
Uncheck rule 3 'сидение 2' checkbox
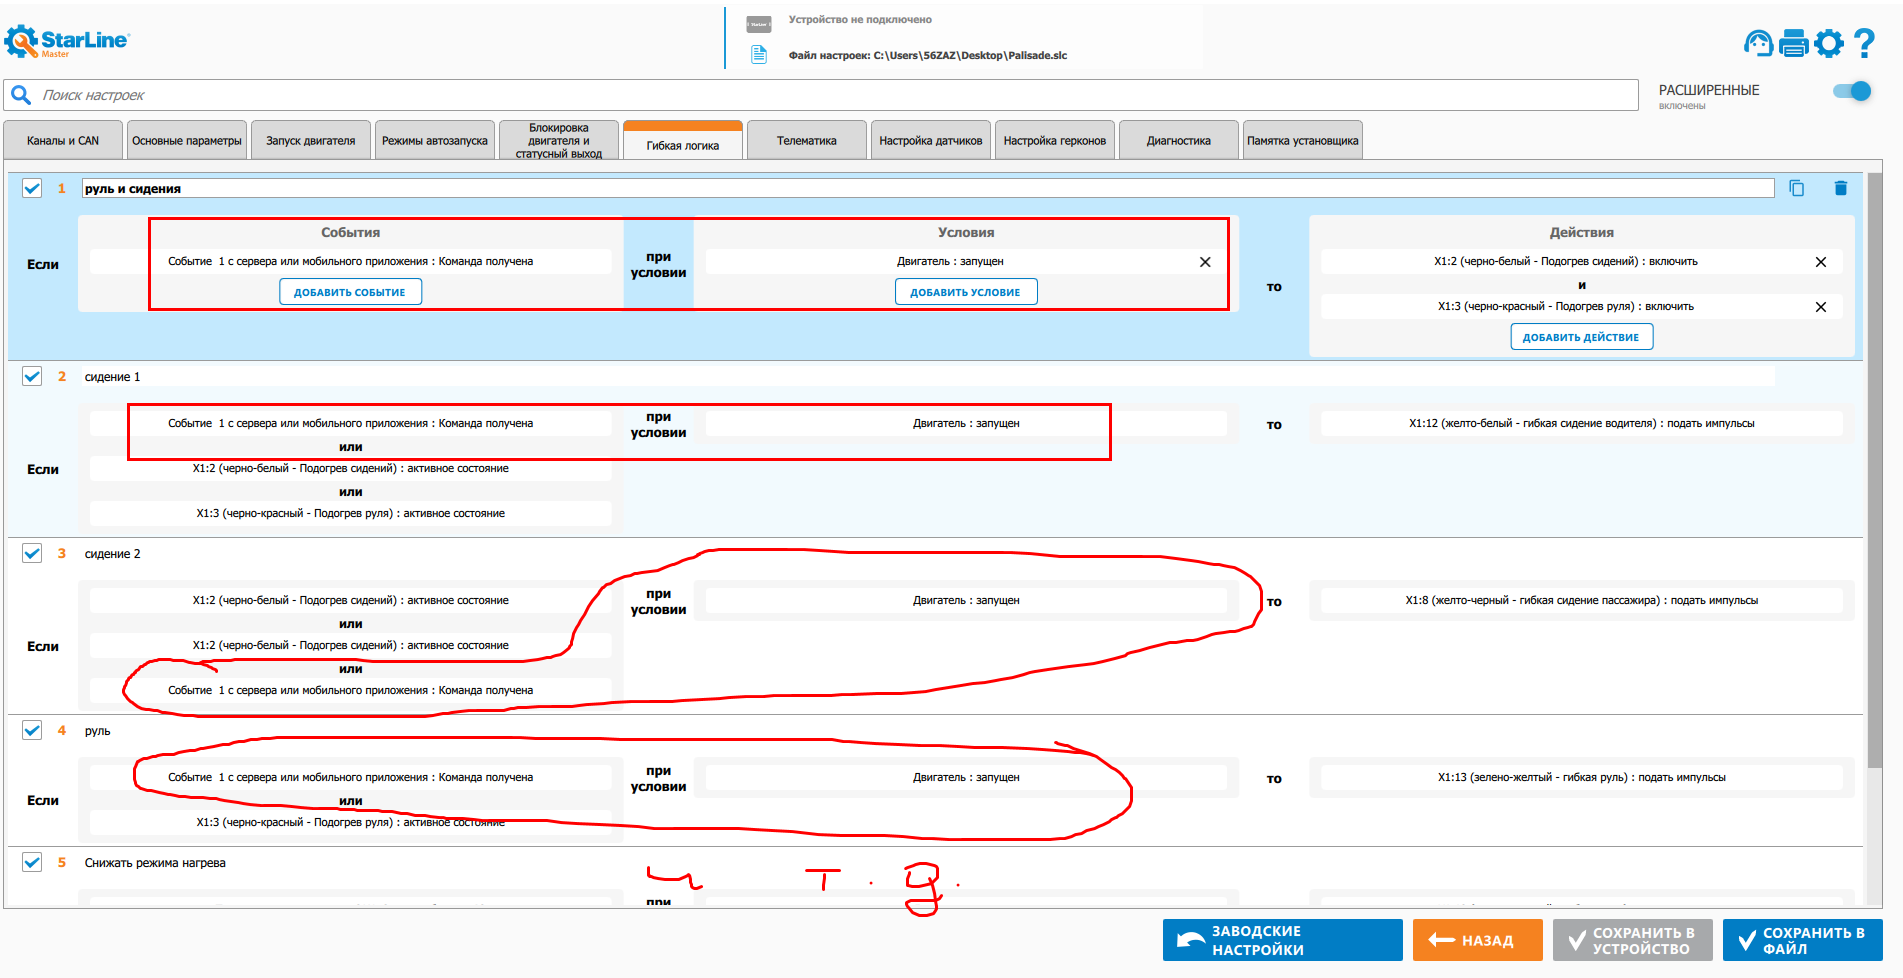point(32,553)
